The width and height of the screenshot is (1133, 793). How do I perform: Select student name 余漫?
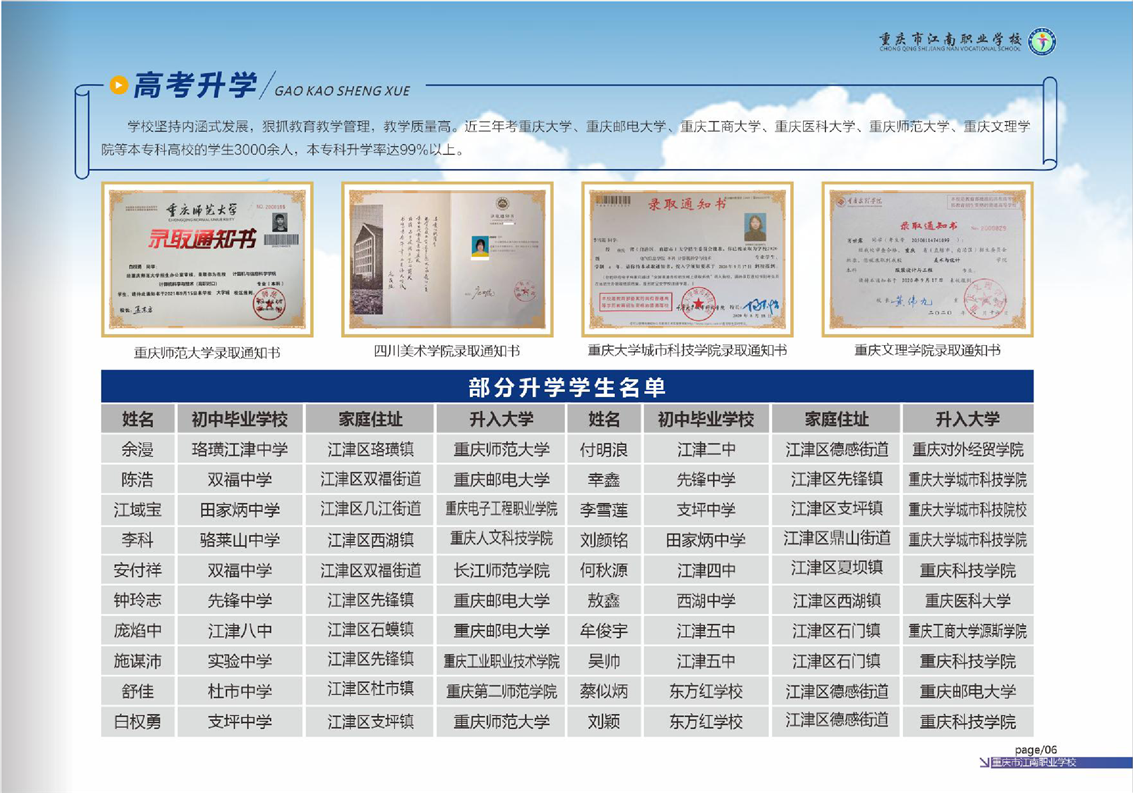[x=137, y=450]
